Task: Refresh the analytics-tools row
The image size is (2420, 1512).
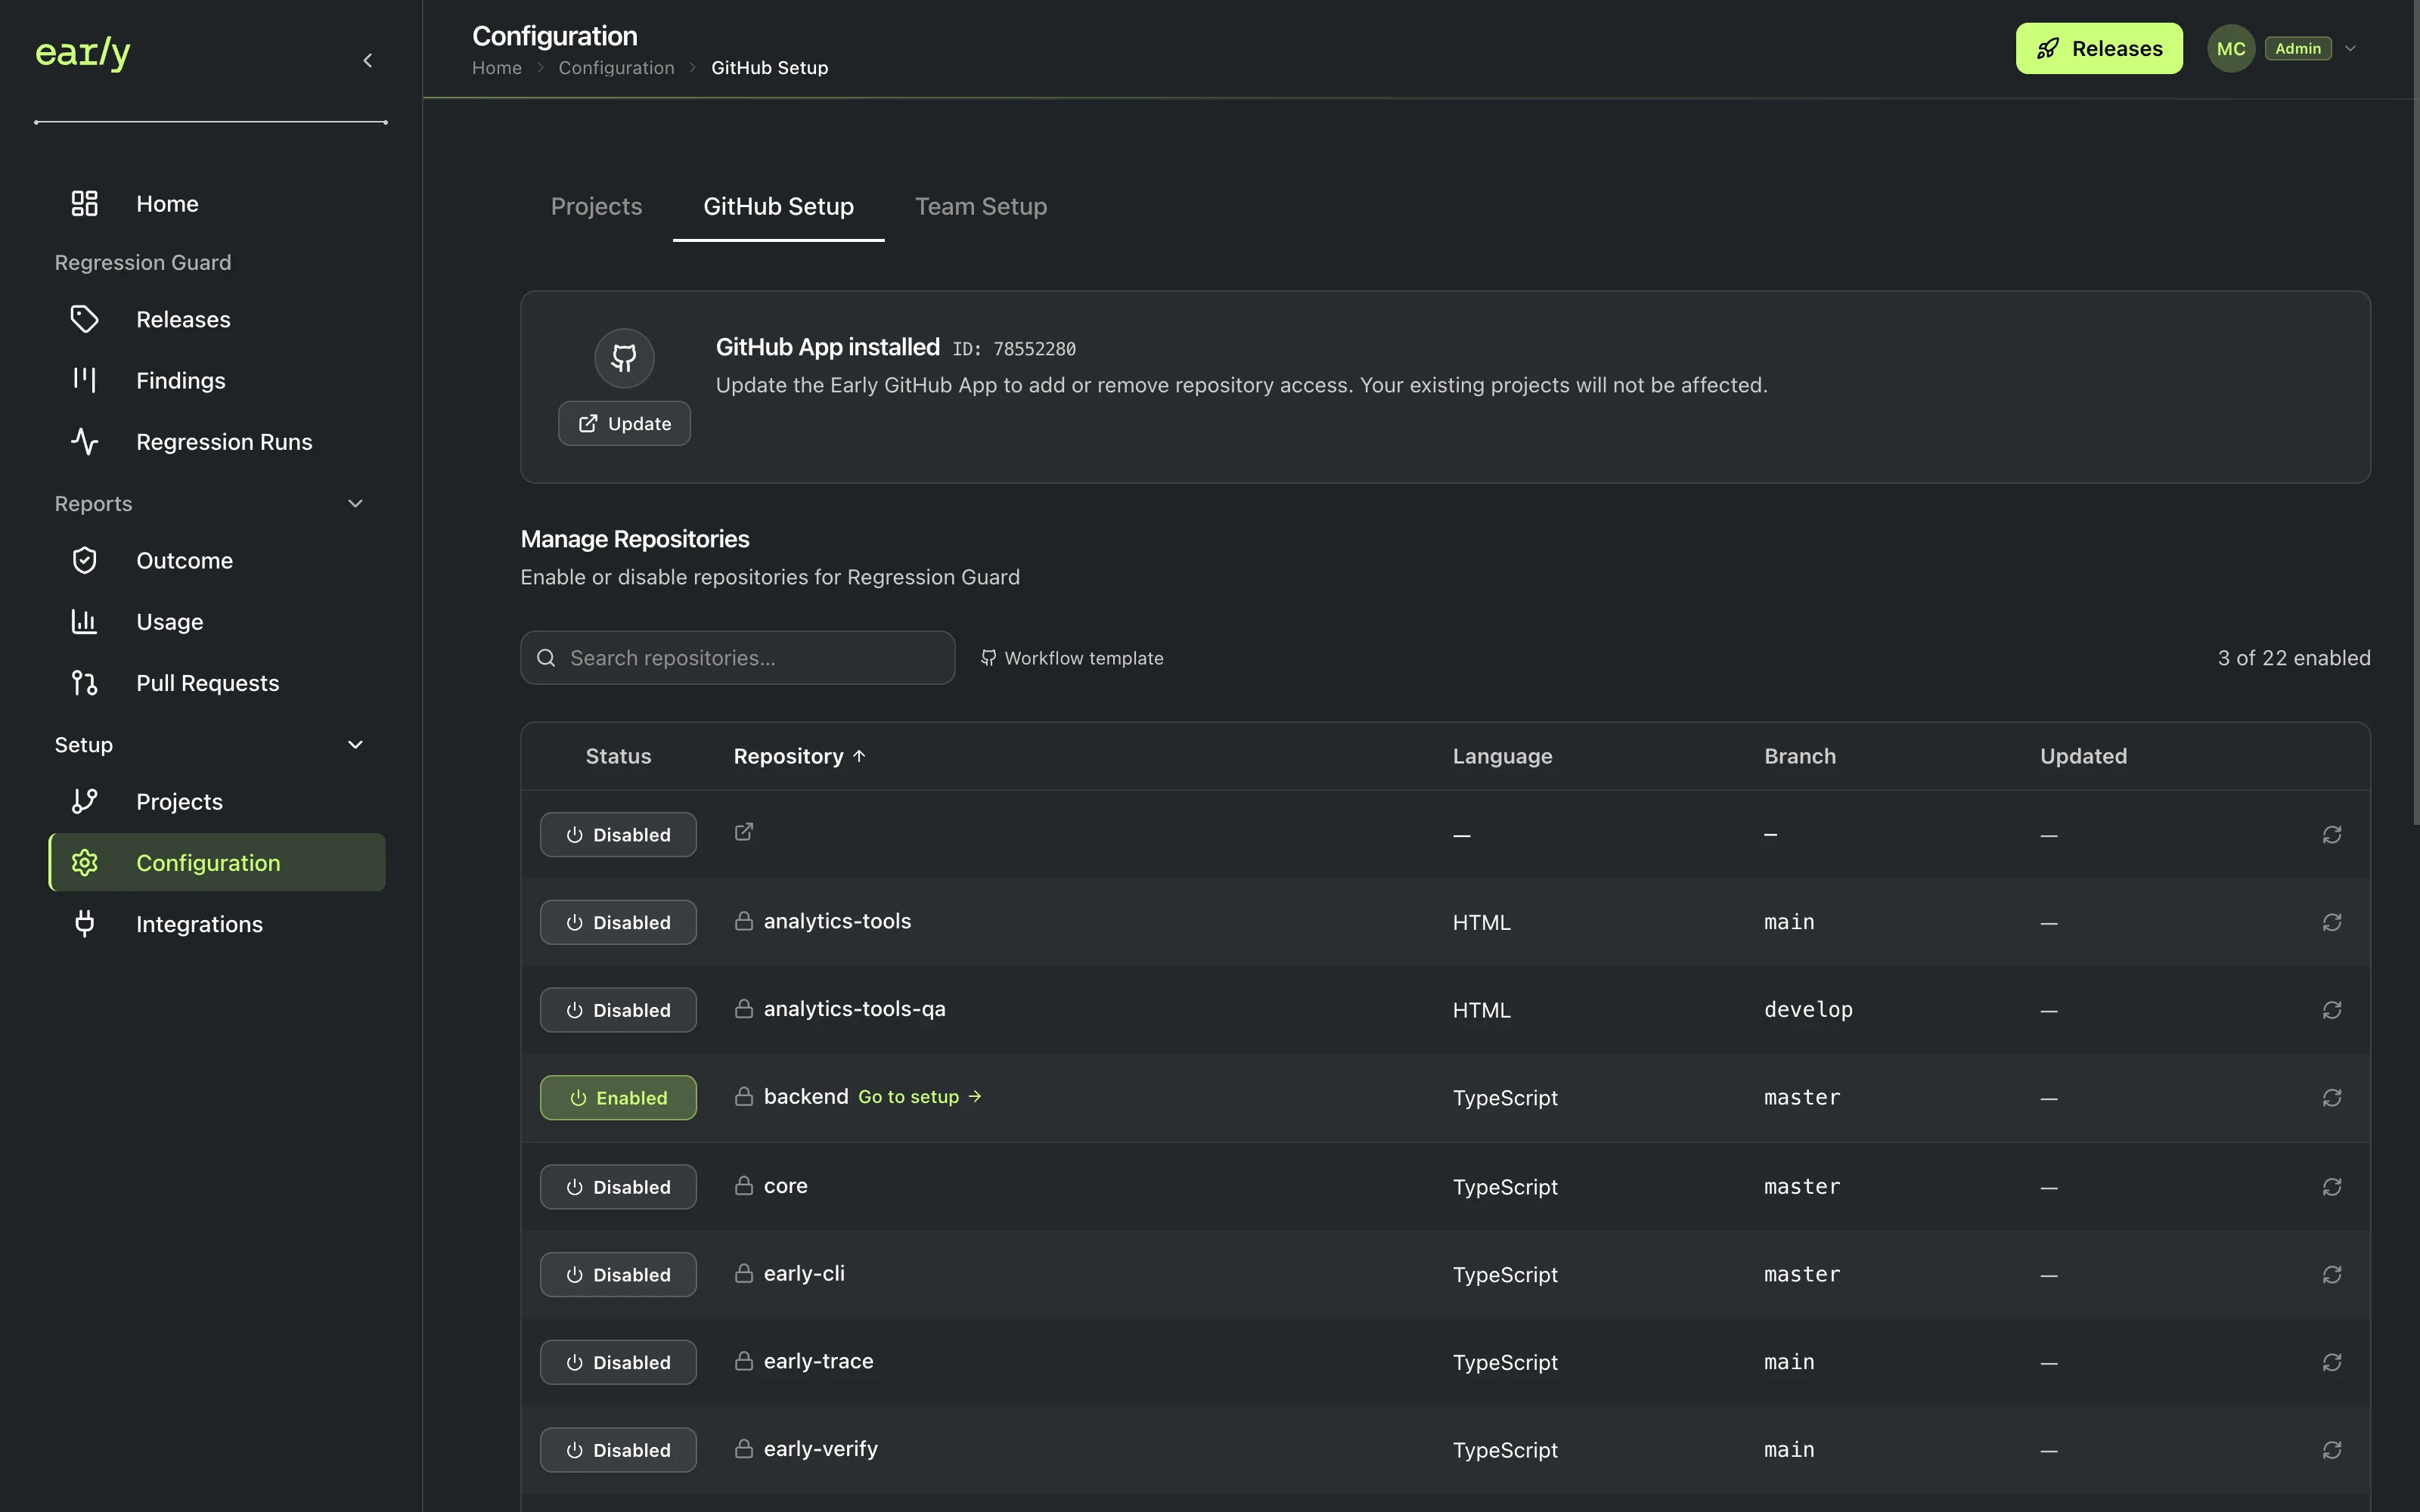Action: pos(2332,923)
